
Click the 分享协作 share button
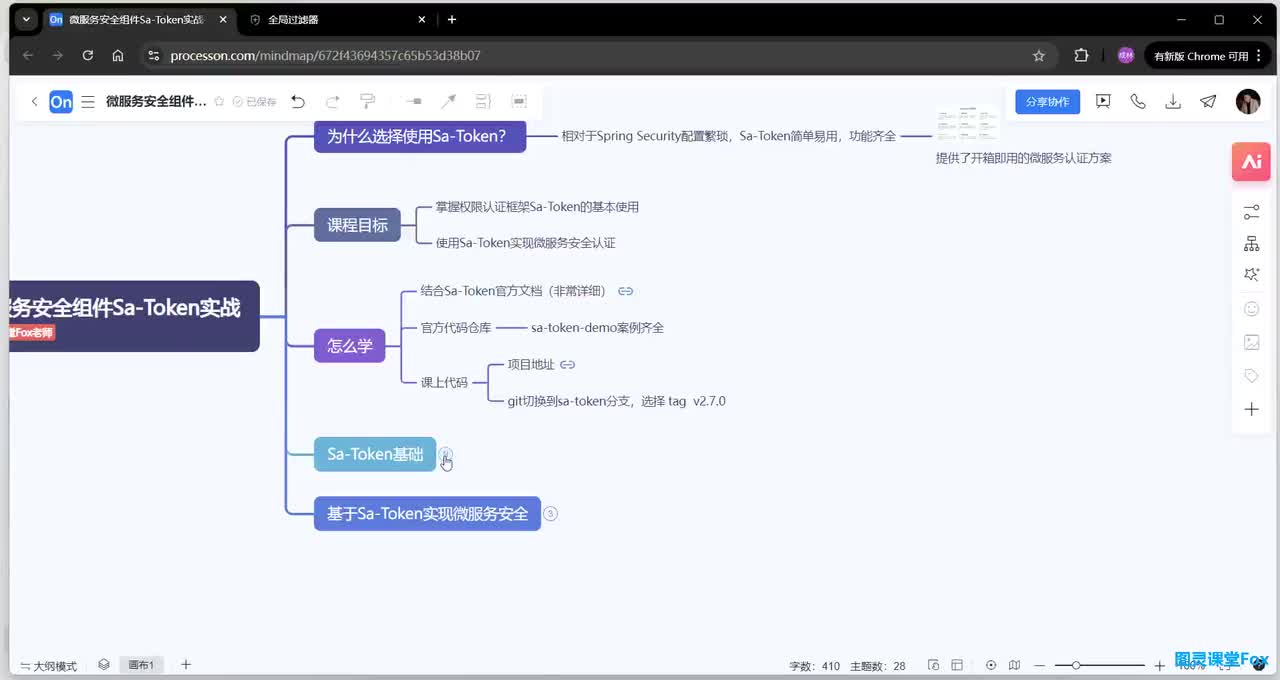(1047, 102)
